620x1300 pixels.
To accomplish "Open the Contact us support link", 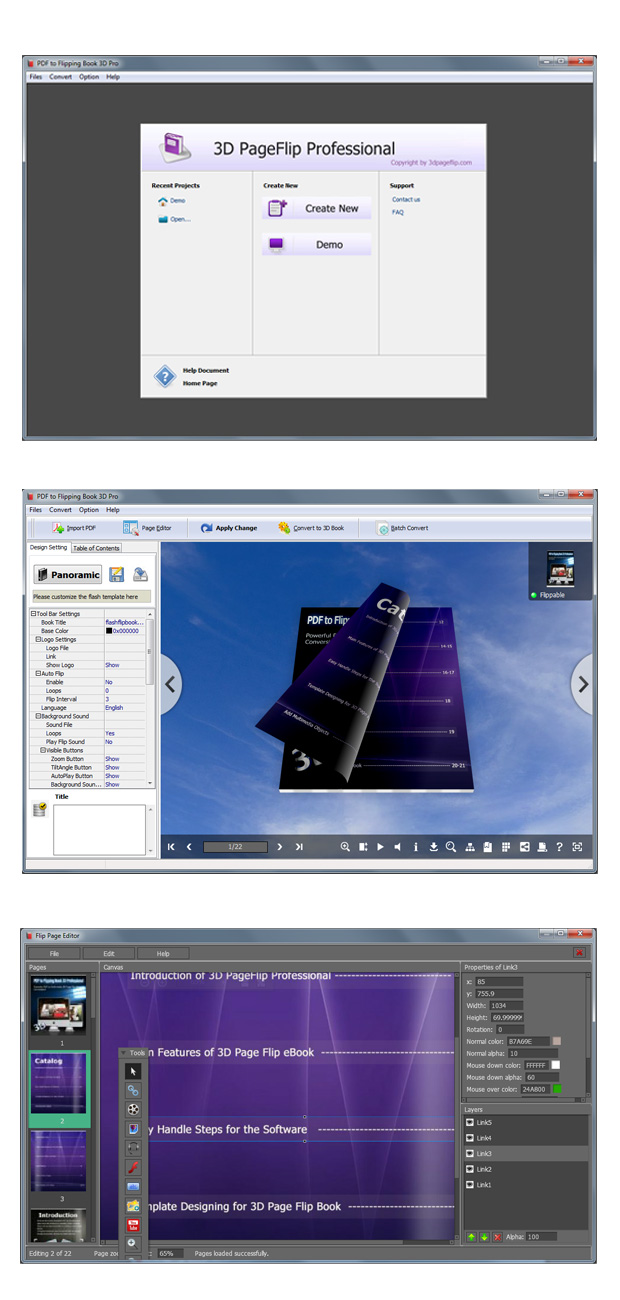I will point(406,199).
